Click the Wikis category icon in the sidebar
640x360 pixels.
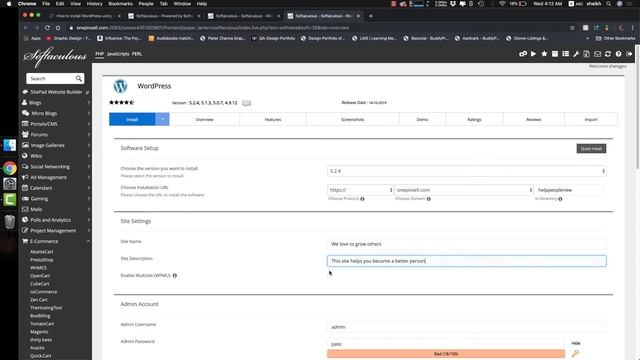pos(25,156)
